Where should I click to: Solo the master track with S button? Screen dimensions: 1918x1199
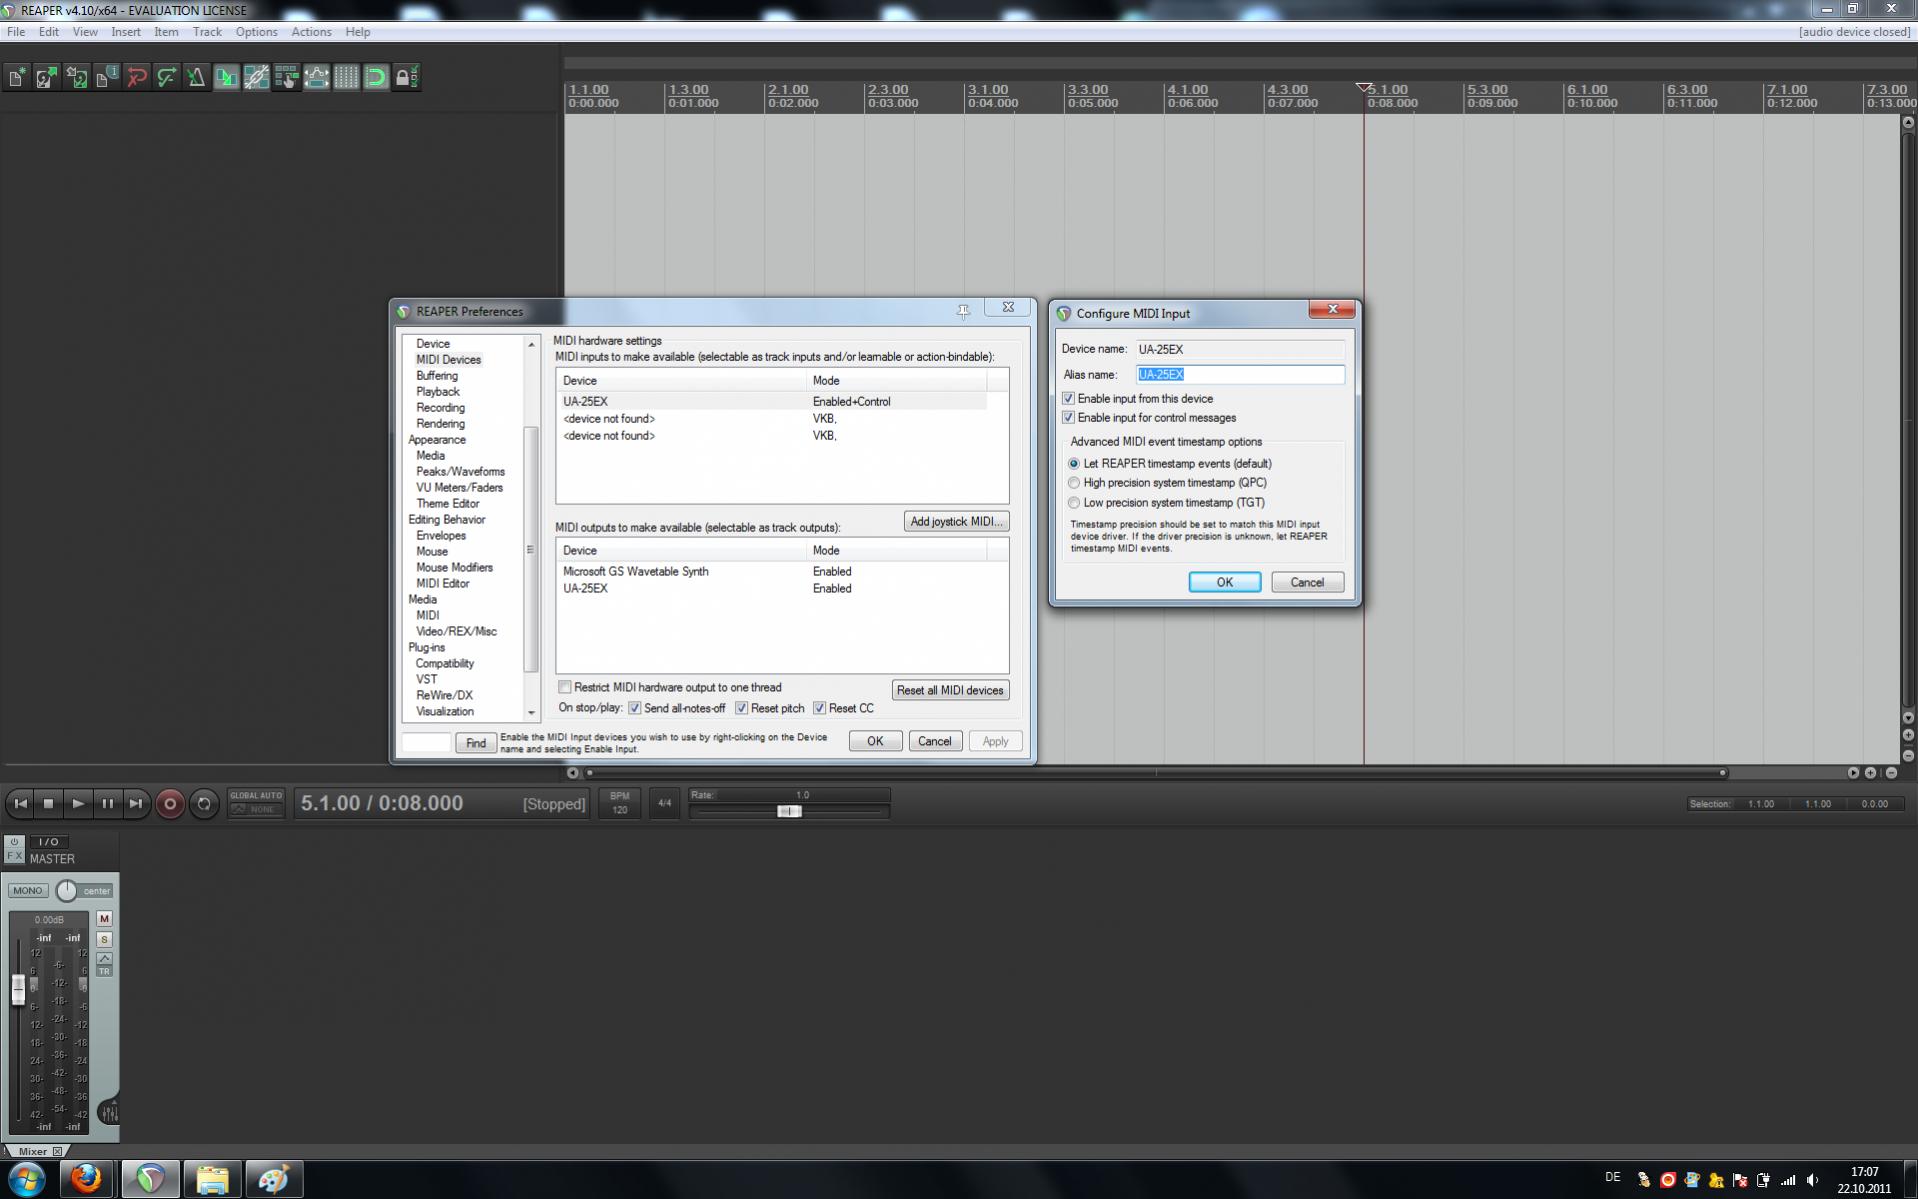point(104,940)
